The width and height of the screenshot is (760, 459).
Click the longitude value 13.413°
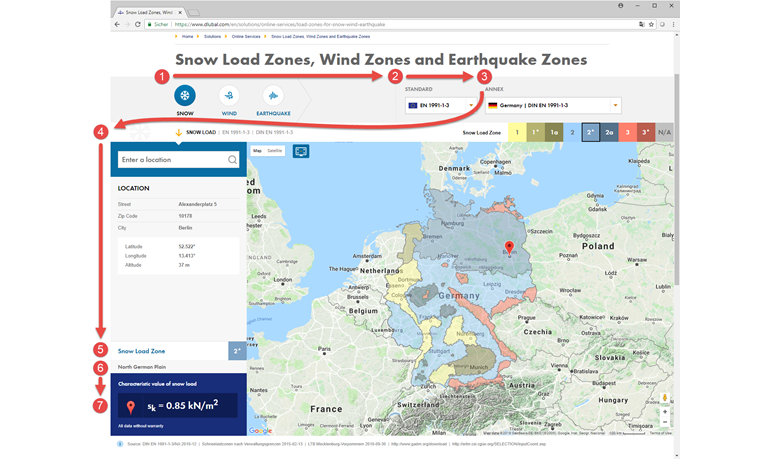click(x=187, y=256)
